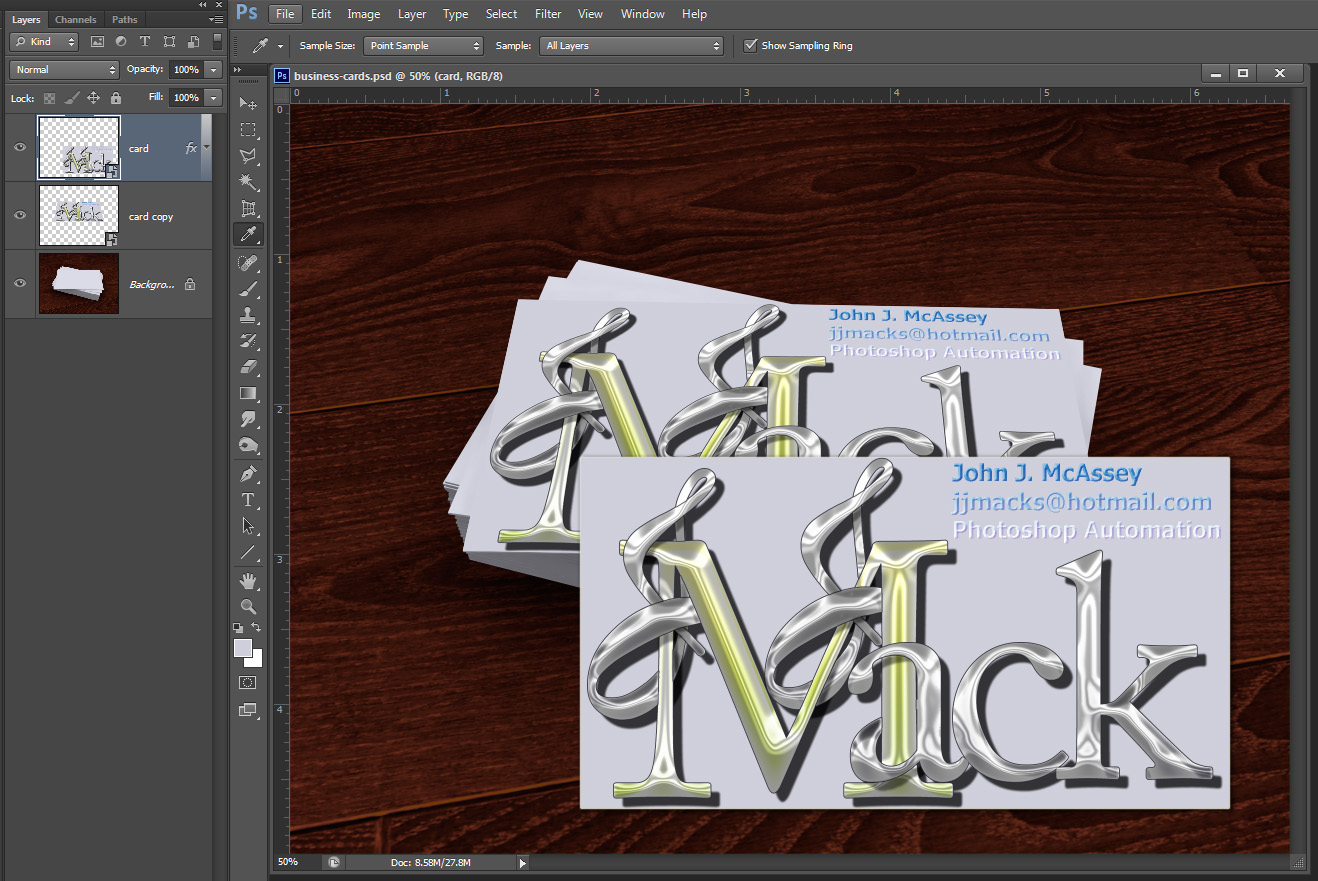Select the Rectangular Marquee tool
Image resolution: width=1318 pixels, height=881 pixels.
click(x=248, y=130)
